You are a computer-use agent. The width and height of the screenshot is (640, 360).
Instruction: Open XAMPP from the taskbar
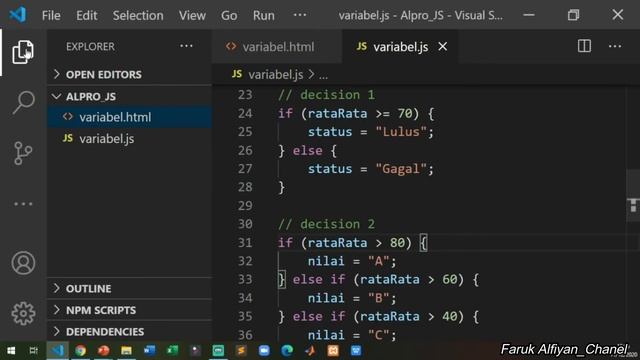333,351
